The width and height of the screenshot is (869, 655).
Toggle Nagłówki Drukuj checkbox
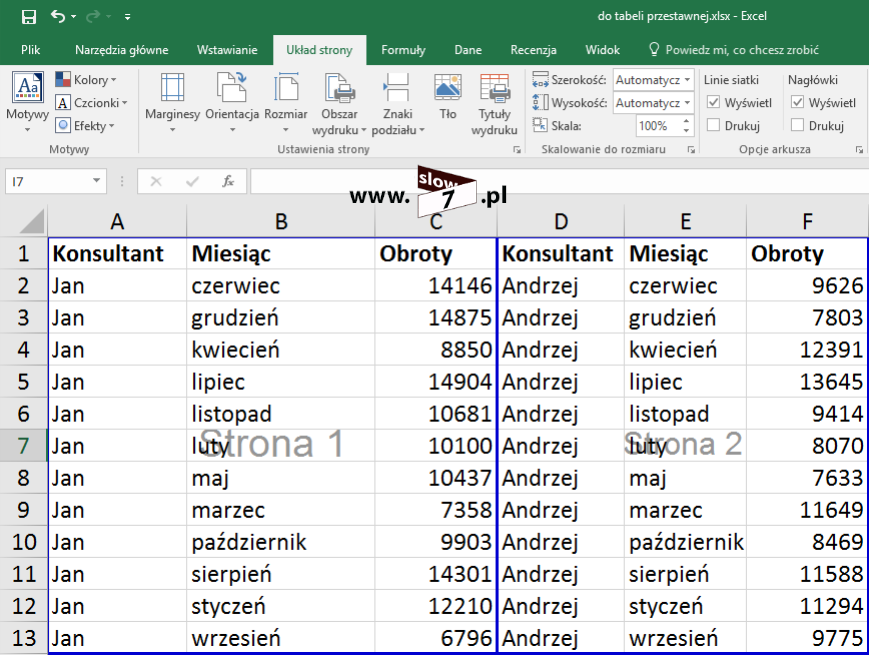click(798, 125)
